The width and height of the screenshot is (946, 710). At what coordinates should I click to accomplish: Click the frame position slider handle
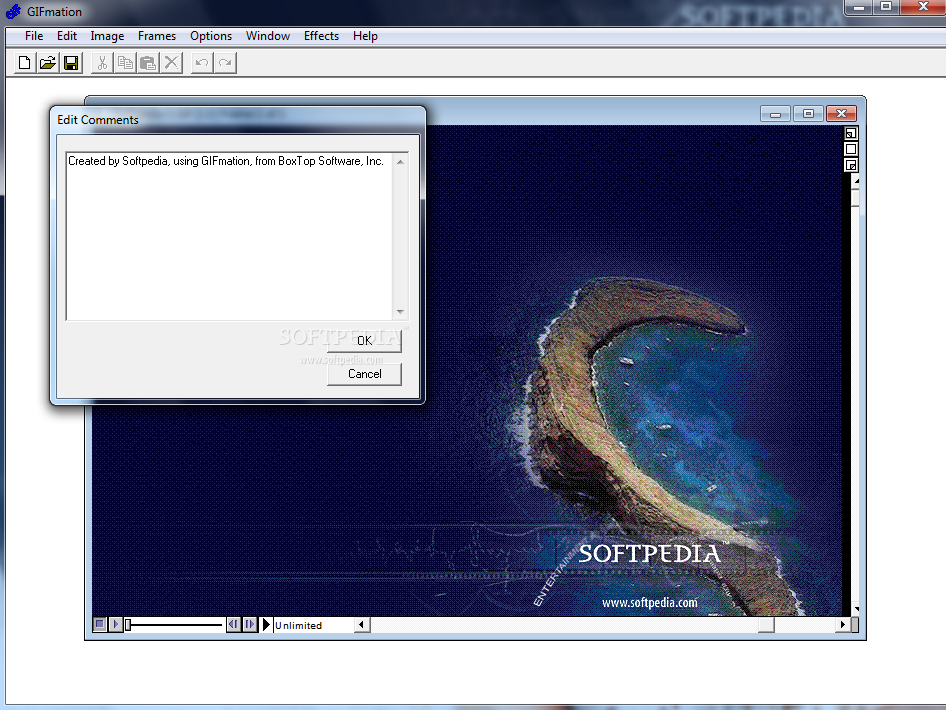tap(128, 625)
